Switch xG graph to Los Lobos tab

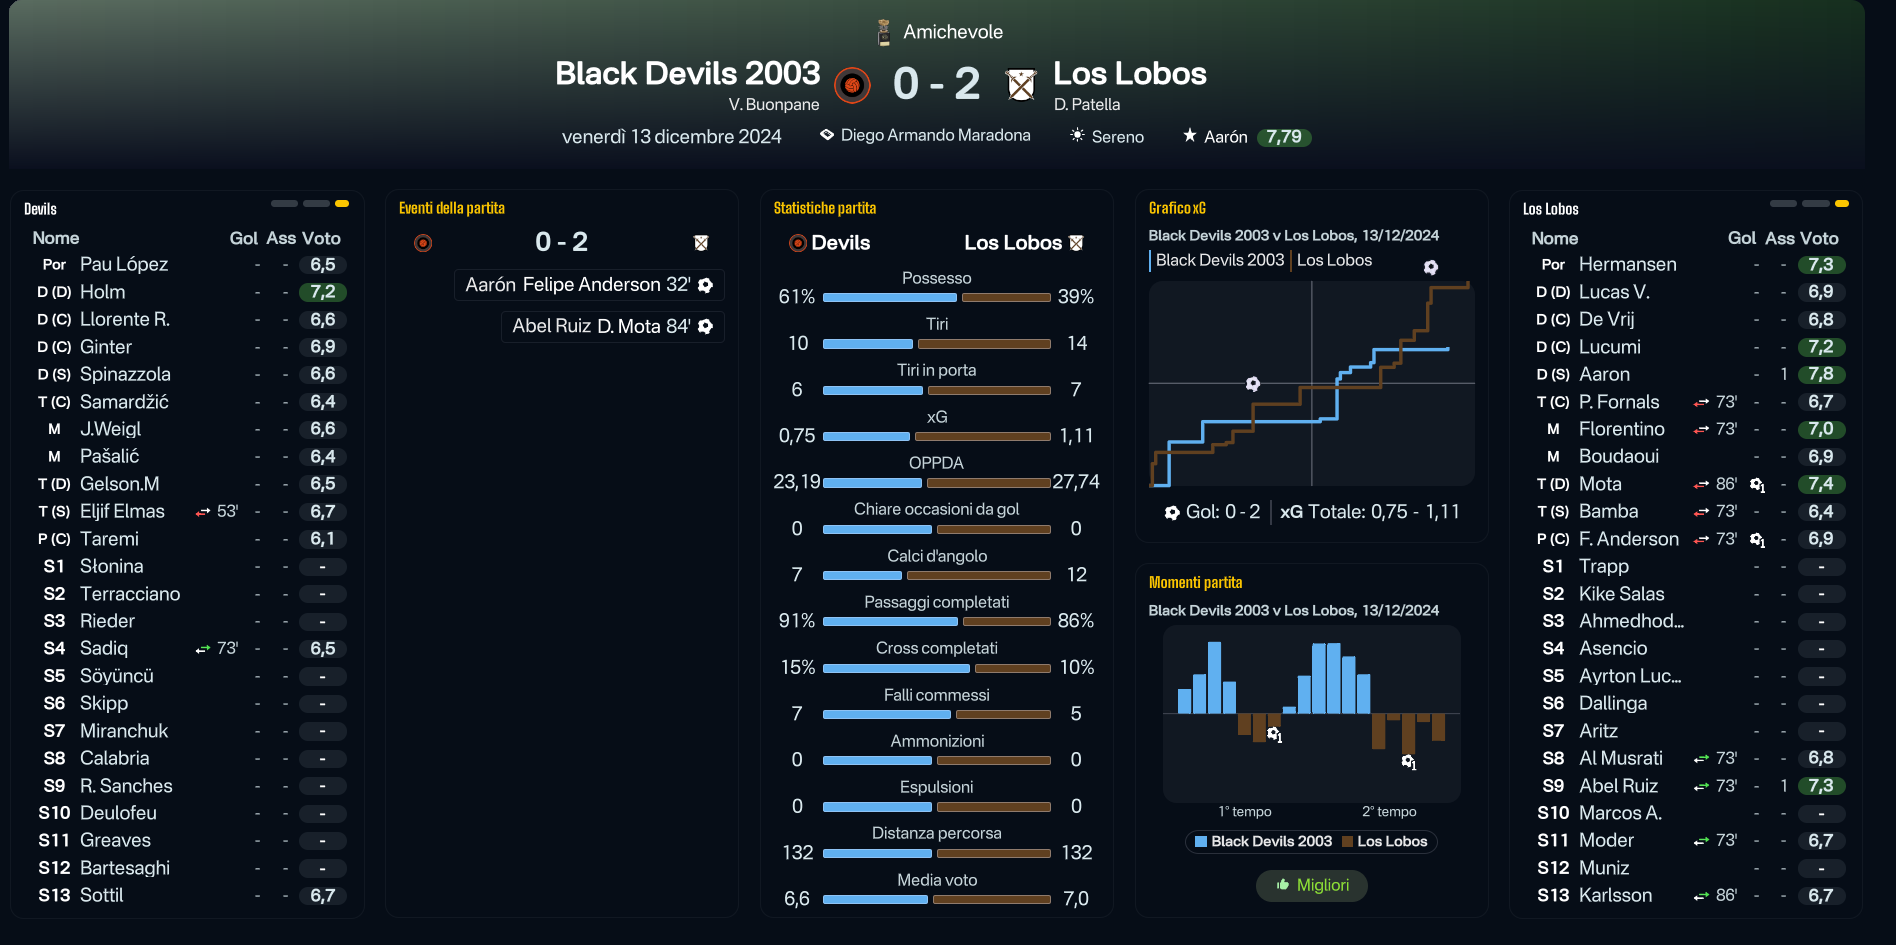1334,260
